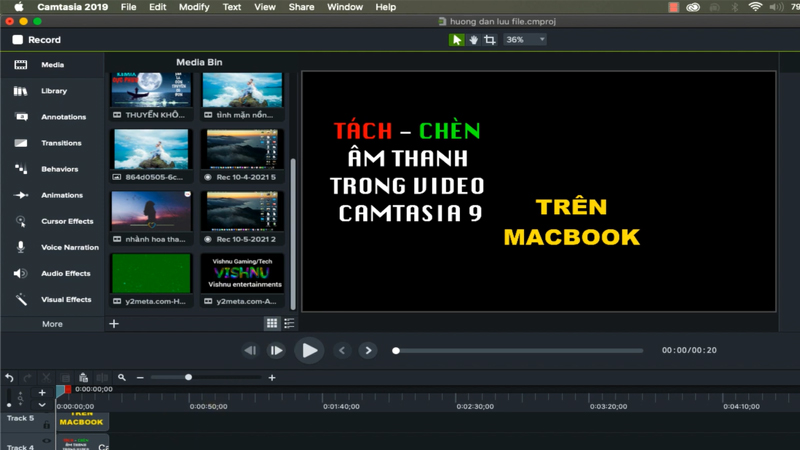
Task: Click the Paste clipboard icon
Action: (83, 378)
